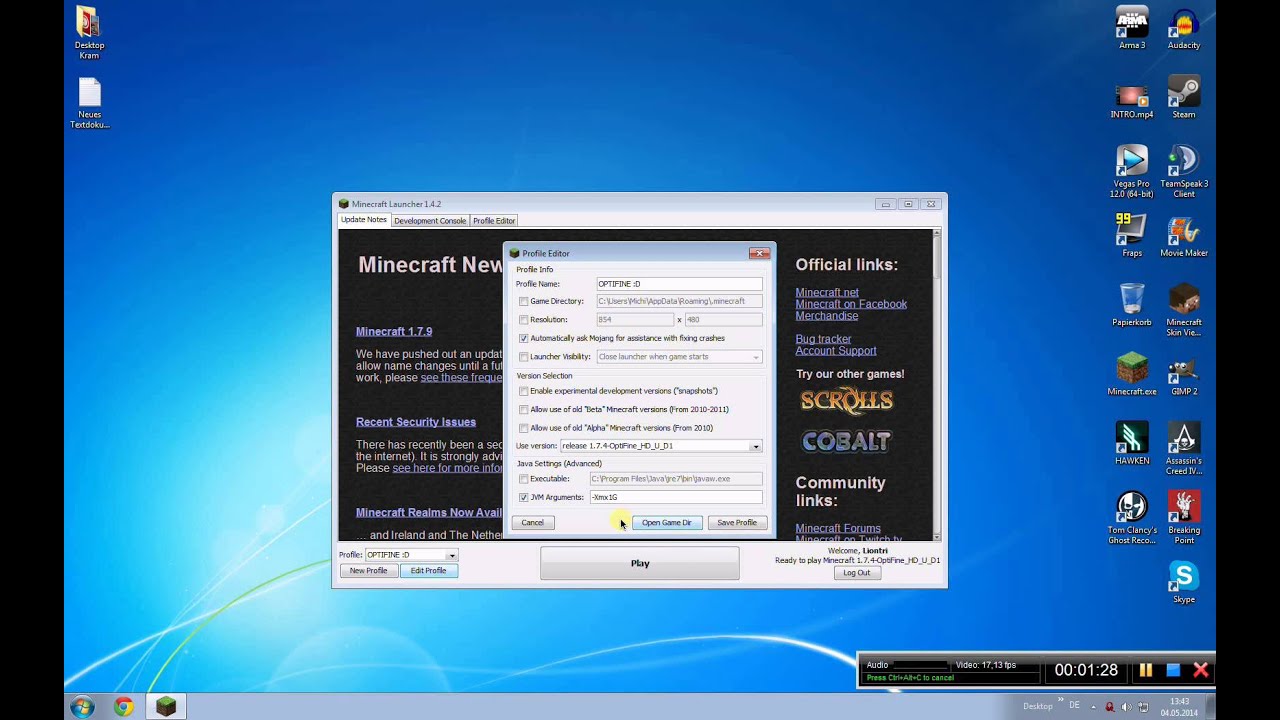The image size is (1280, 720).
Task: Open the Use version dropdown
Action: coord(661,446)
